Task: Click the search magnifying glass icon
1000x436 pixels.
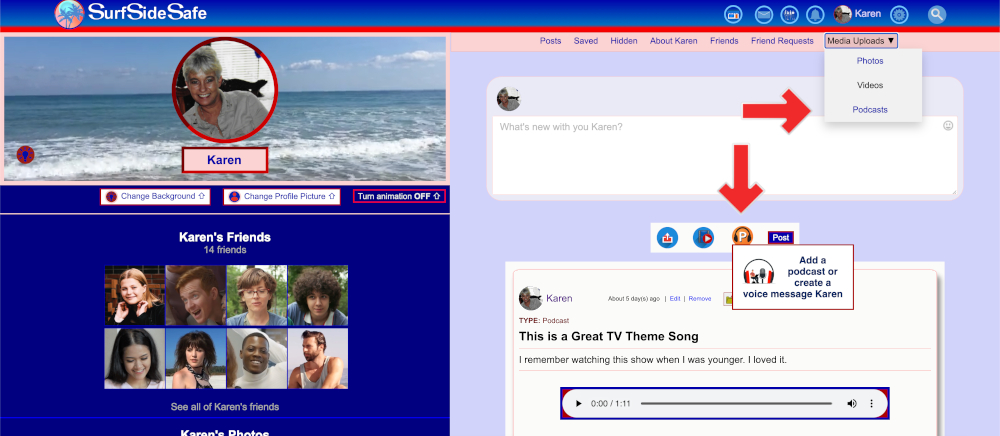Action: (937, 14)
